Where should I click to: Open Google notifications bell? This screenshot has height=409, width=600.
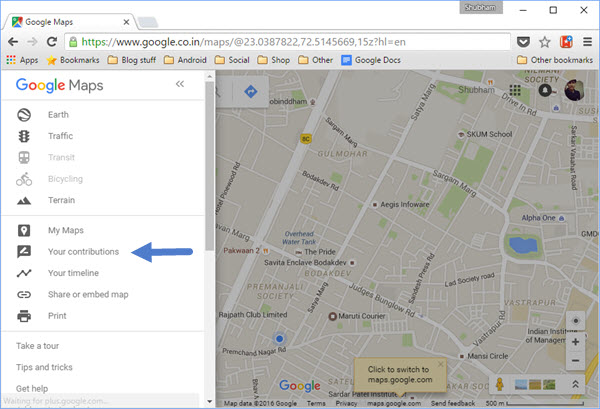click(545, 90)
